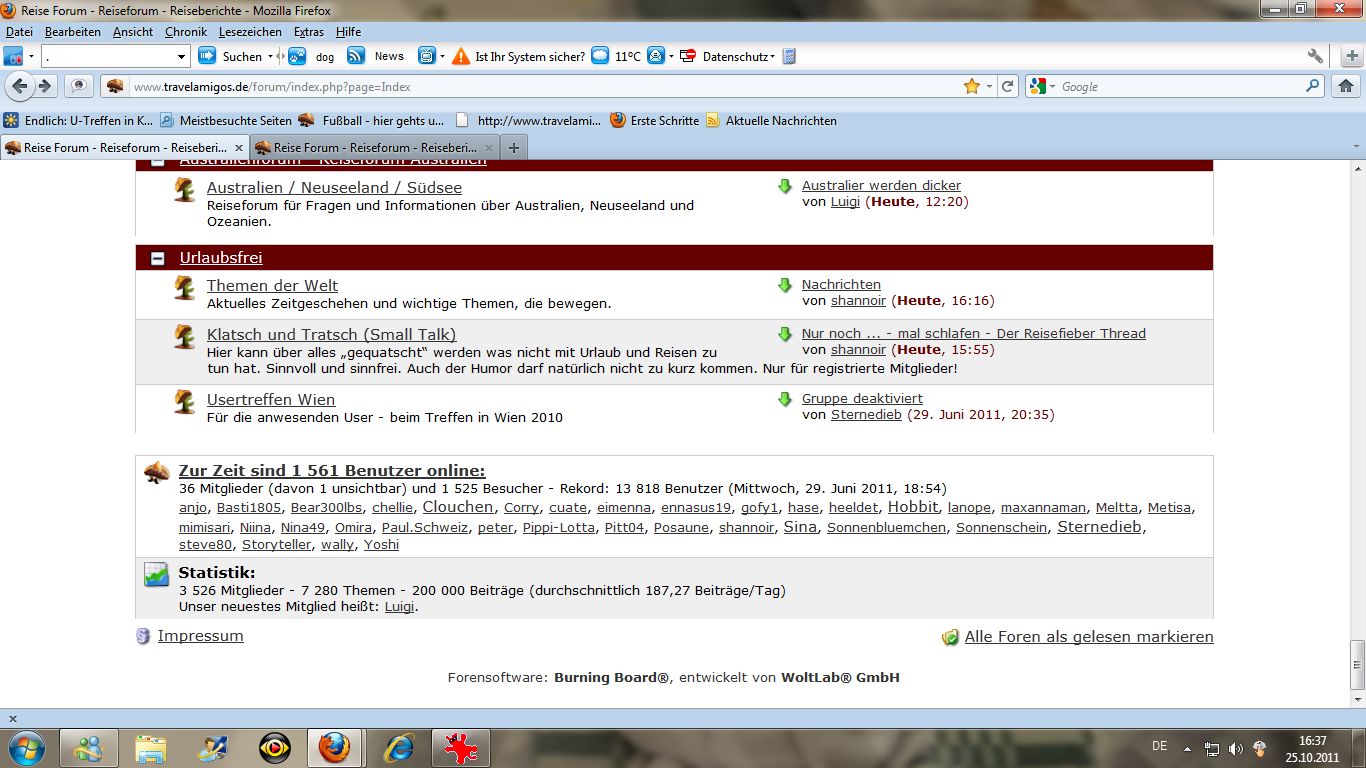Click the News RSS feed icon

pyautogui.click(x=355, y=56)
